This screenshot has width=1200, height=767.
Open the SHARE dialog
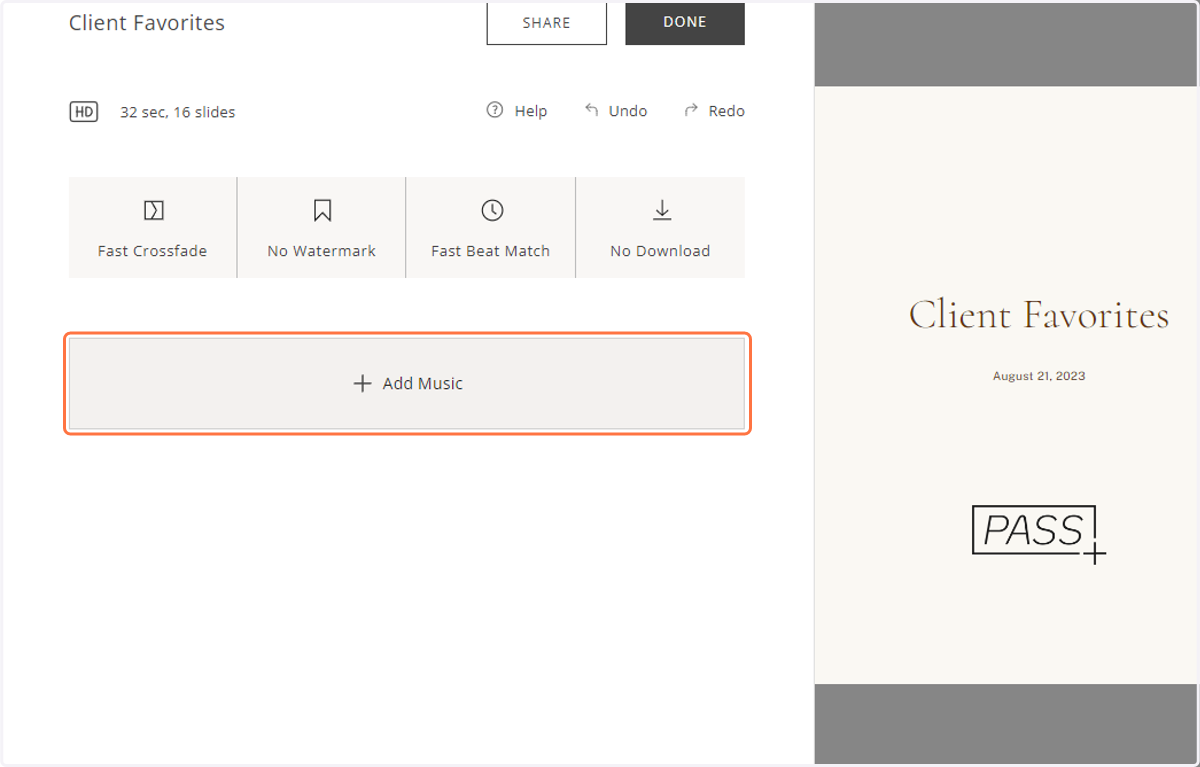coord(546,22)
